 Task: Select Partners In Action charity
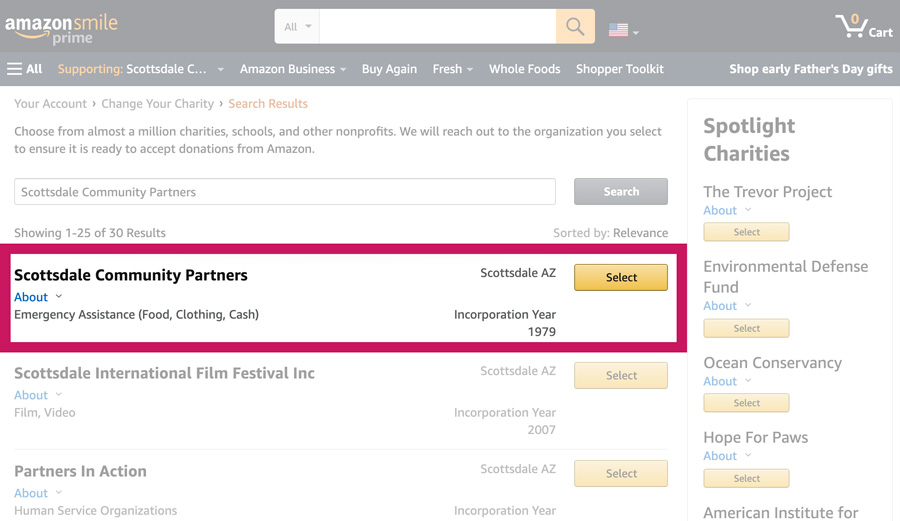620,473
